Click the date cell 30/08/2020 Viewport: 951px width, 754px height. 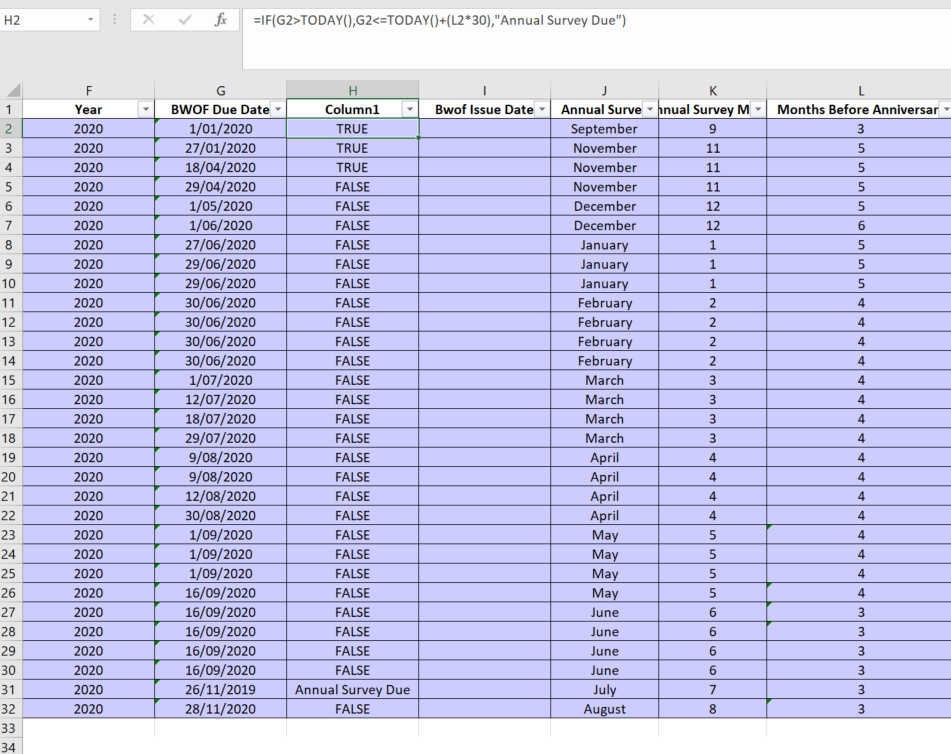point(221,515)
